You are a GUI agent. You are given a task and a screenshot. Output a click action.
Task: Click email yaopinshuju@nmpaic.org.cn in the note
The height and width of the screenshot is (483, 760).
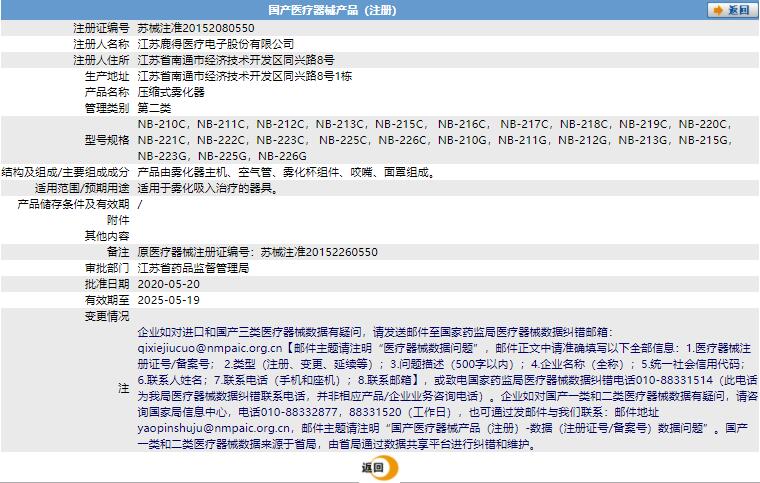214,428
